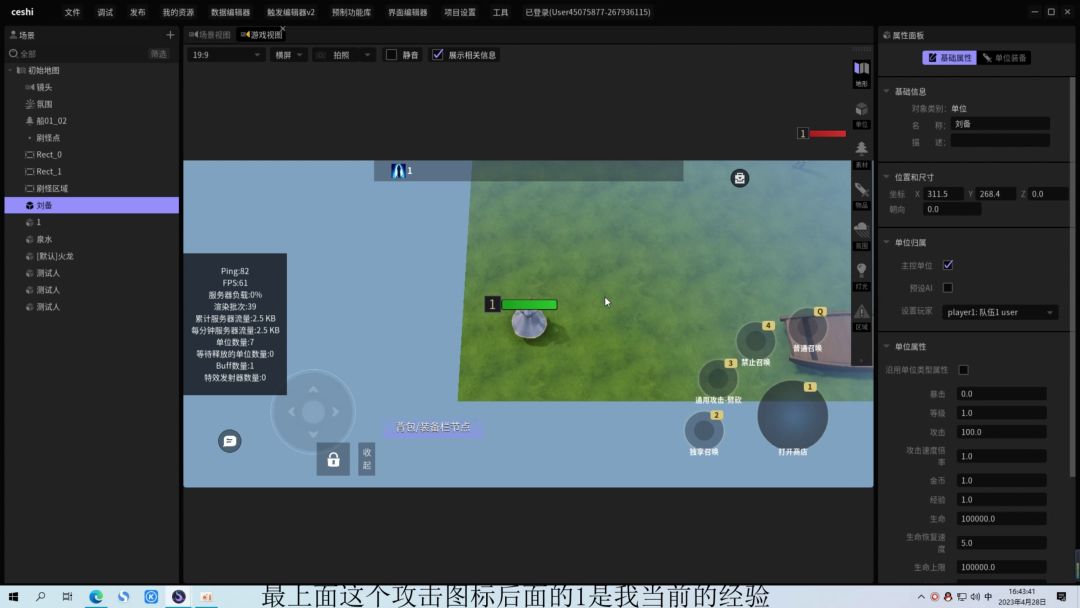Open the chat bubble icon in game view
Image resolution: width=1080 pixels, height=608 pixels.
coord(230,441)
